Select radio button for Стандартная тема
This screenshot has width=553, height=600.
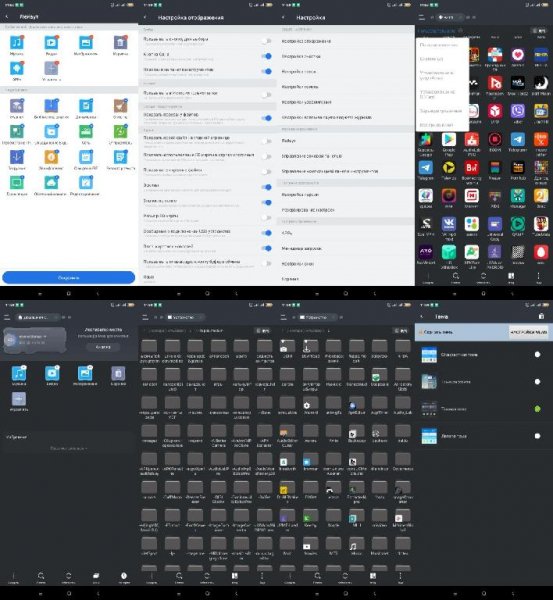pyautogui.click(x=537, y=354)
